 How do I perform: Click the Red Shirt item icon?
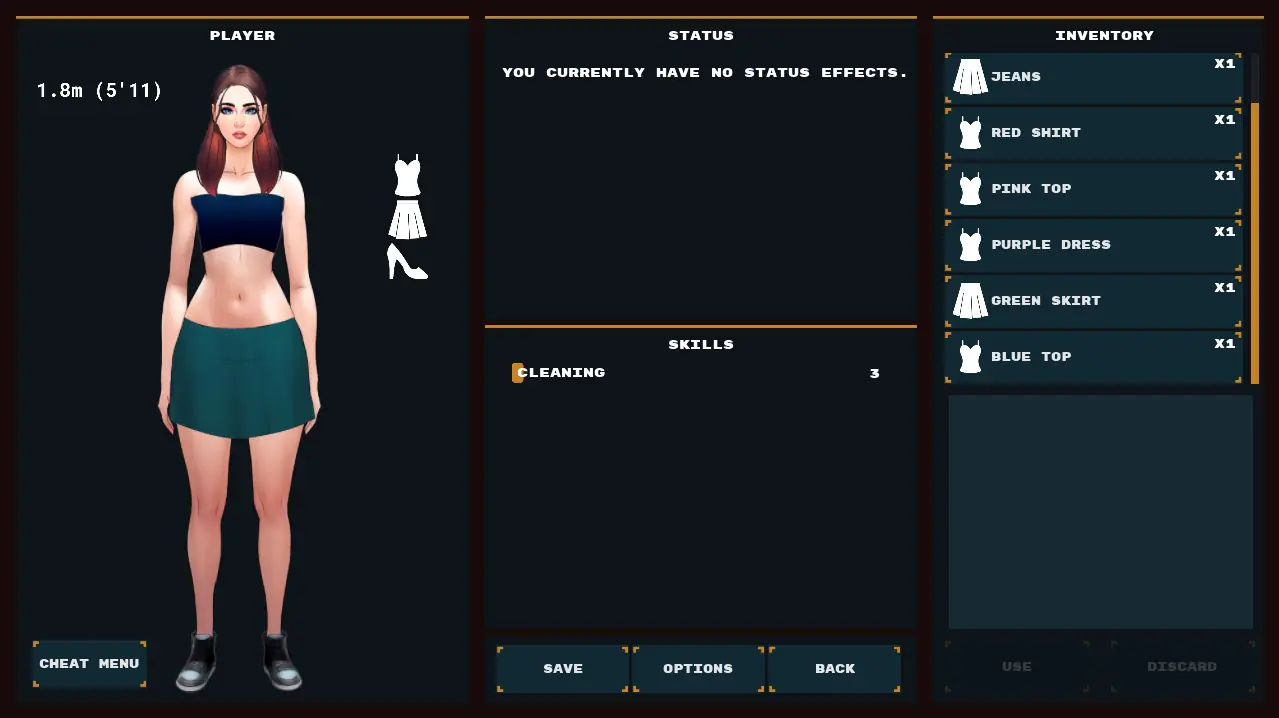coord(970,133)
